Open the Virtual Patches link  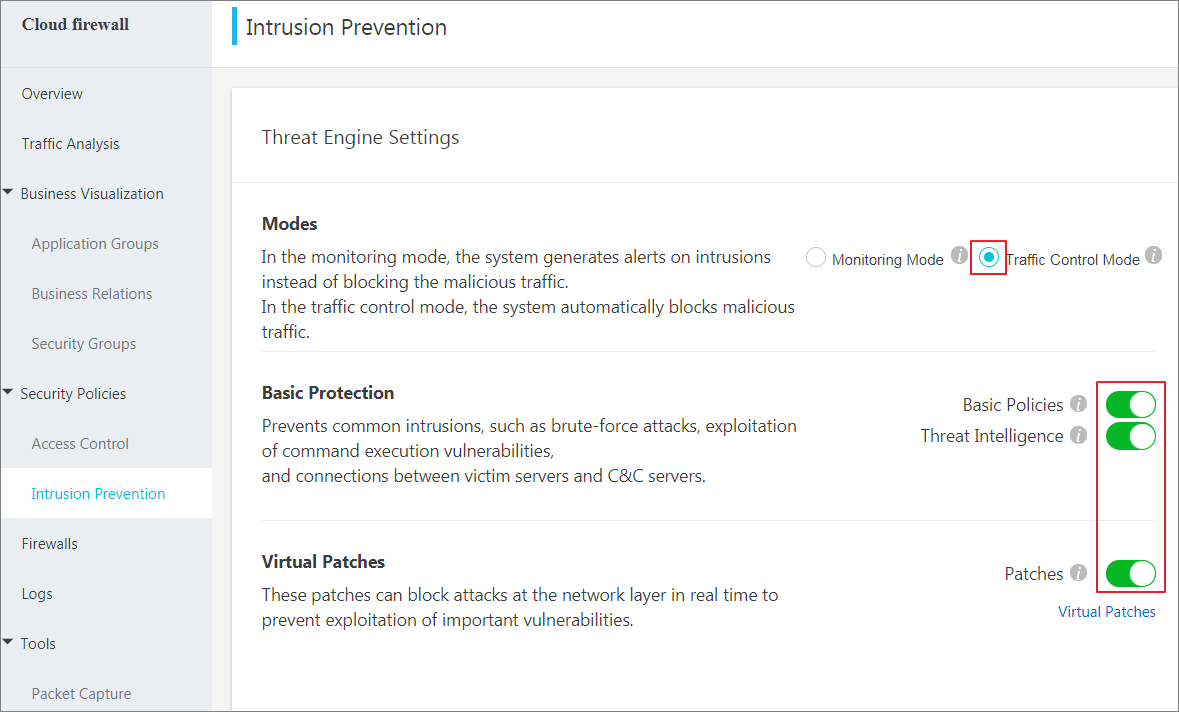coord(1107,612)
